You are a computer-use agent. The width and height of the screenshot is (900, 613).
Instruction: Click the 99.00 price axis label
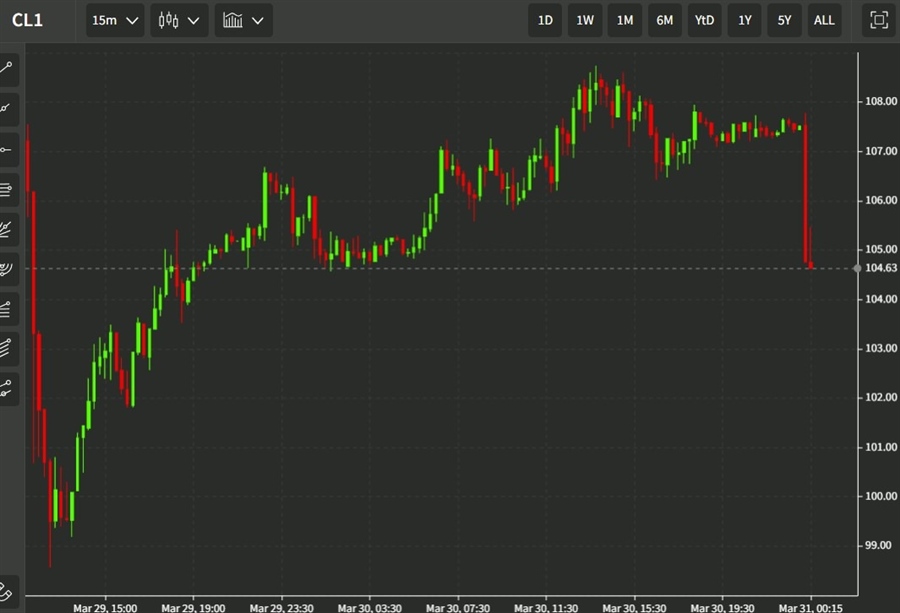coord(878,545)
